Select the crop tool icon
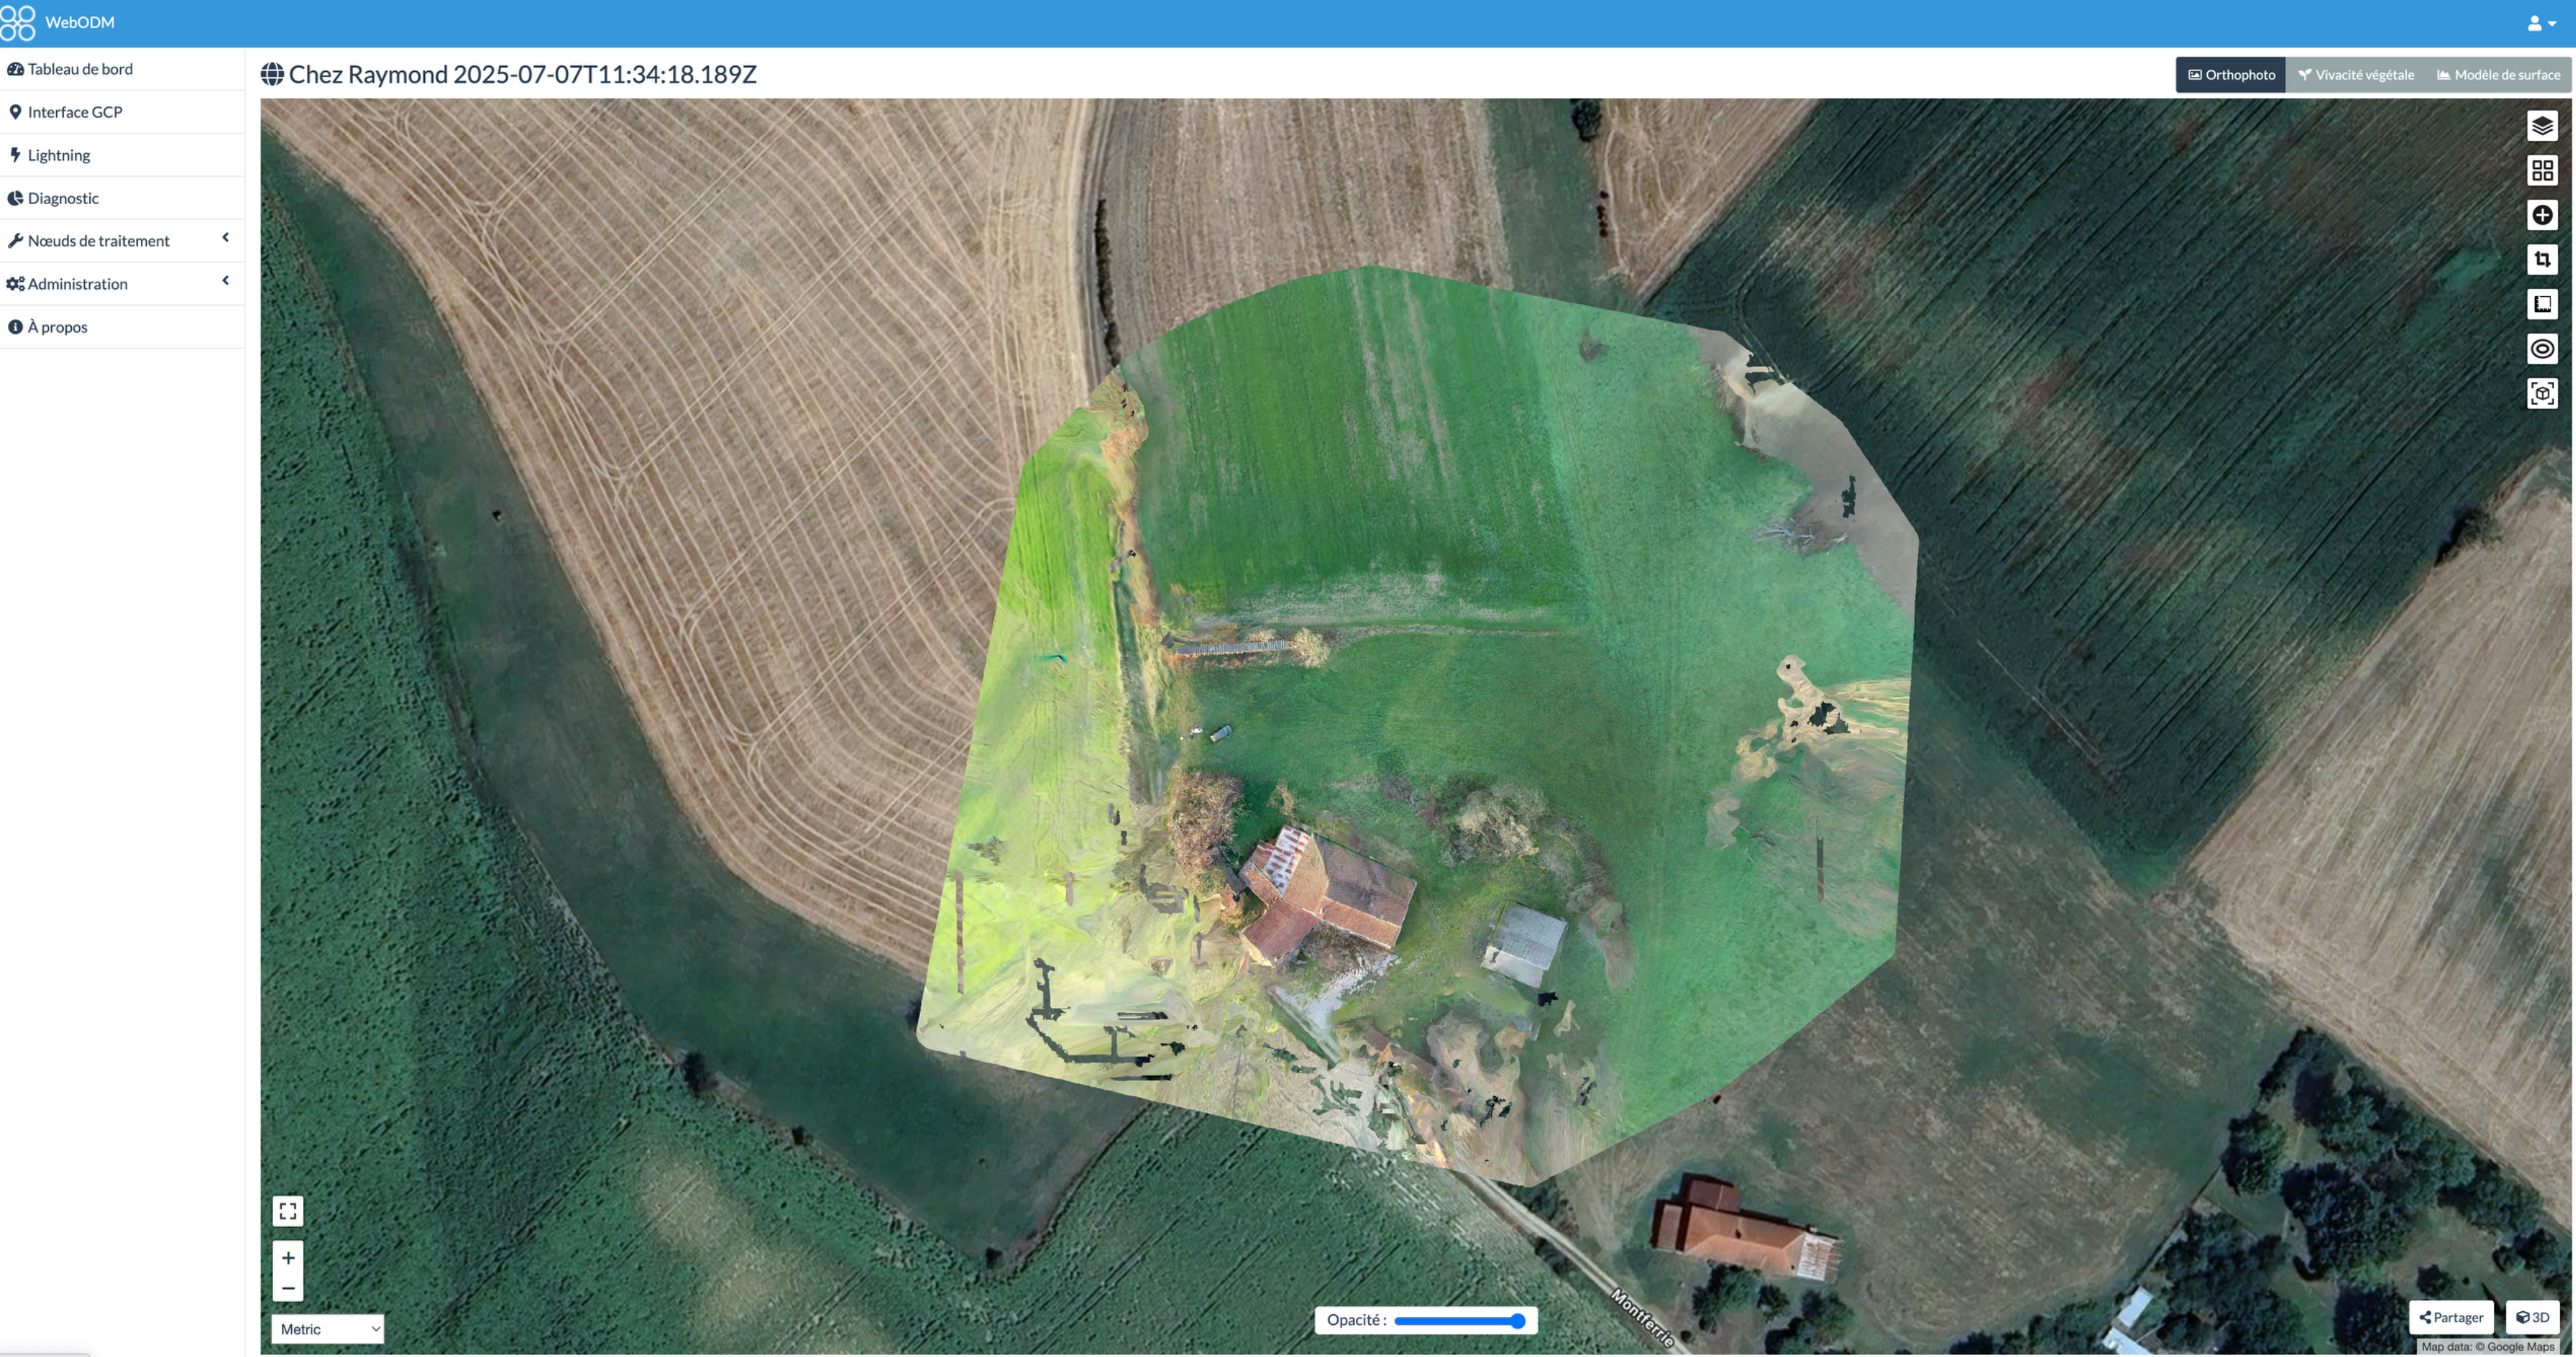Image resolution: width=2576 pixels, height=1357 pixels. pyautogui.click(x=2541, y=260)
